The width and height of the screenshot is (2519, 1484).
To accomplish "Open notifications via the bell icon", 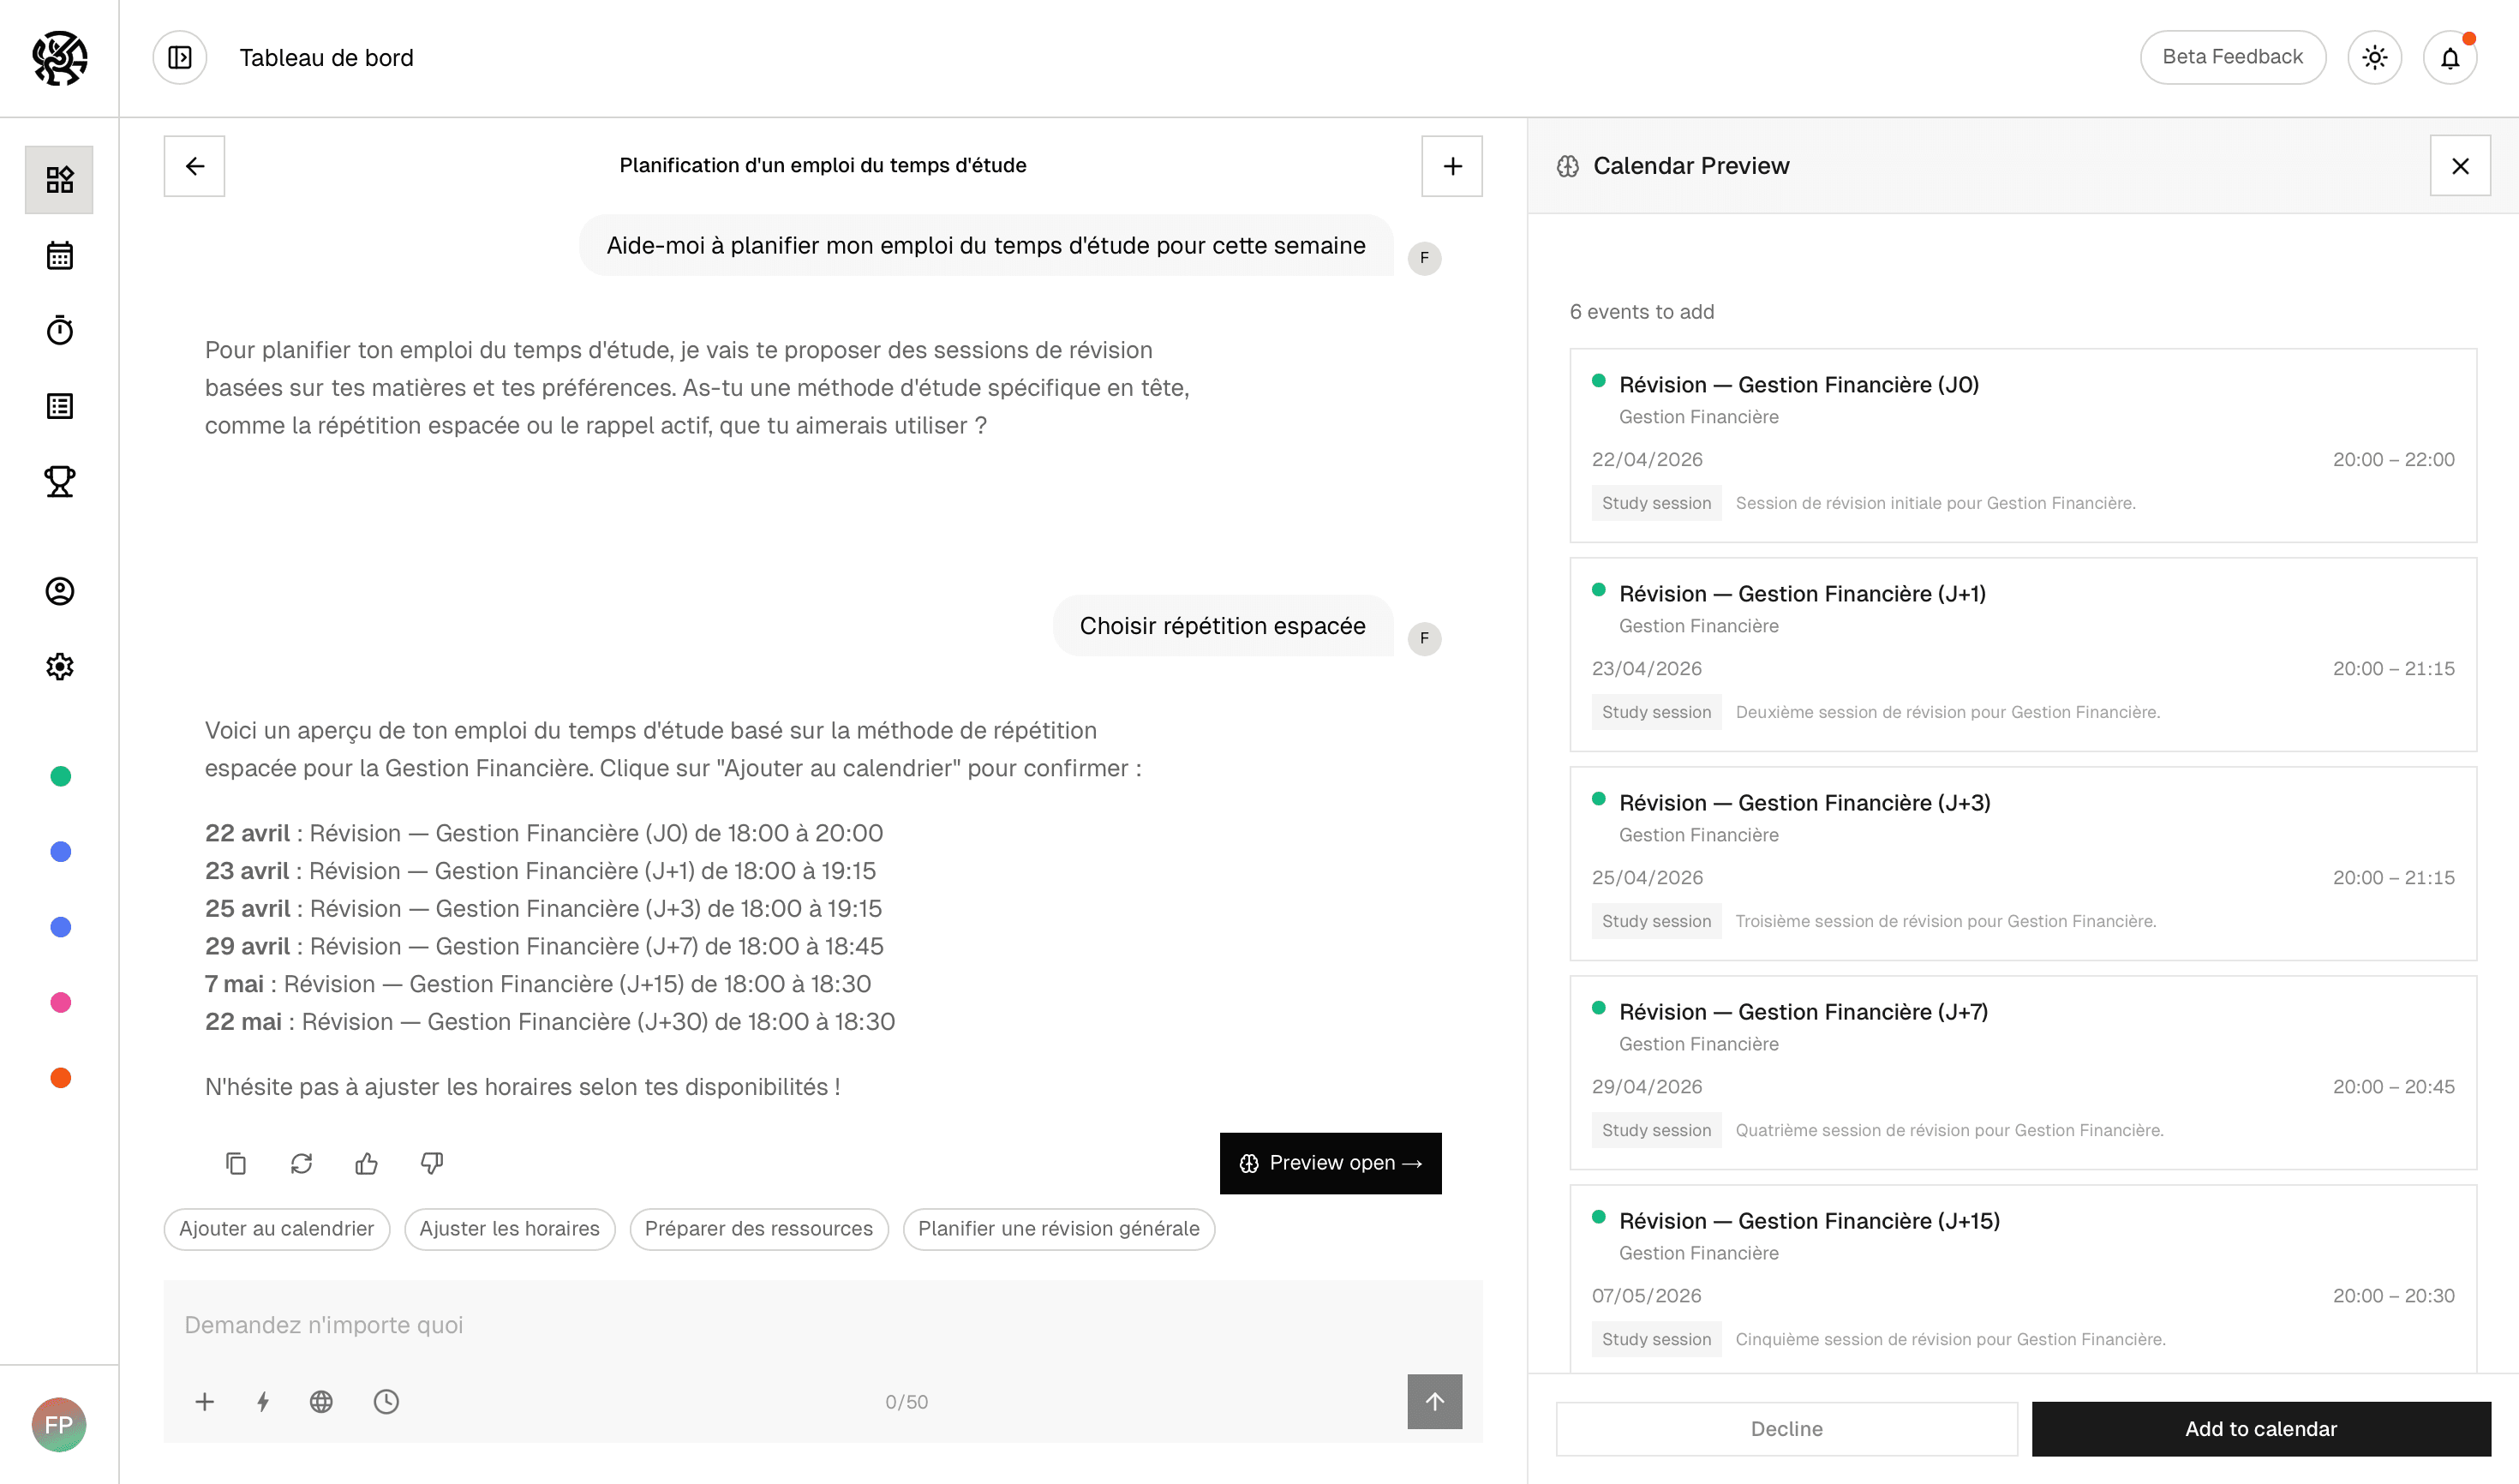I will click(x=2450, y=57).
